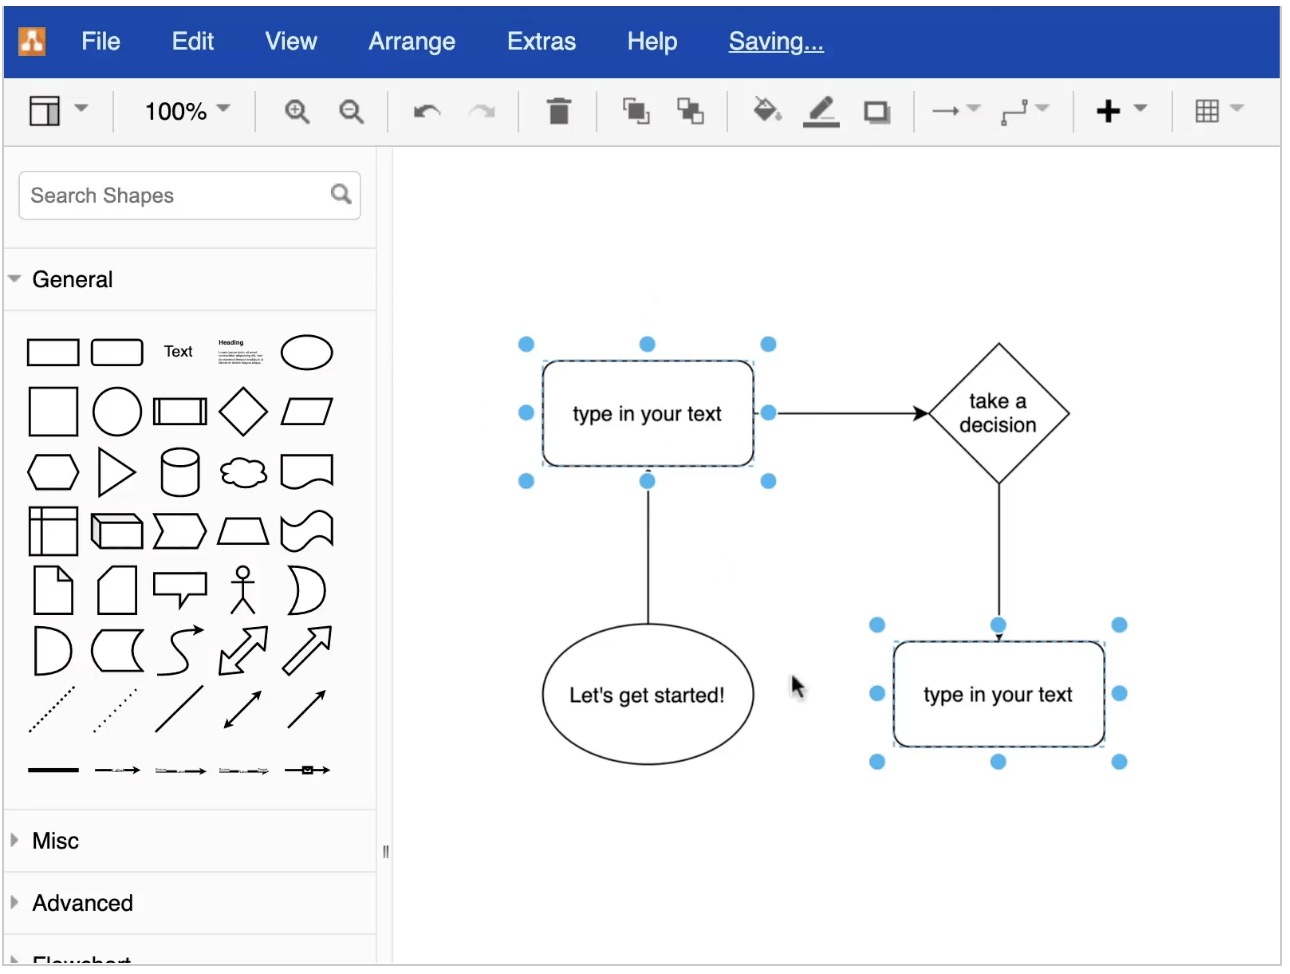
Task: Open the zoom level 100% dropdown
Action: click(187, 111)
